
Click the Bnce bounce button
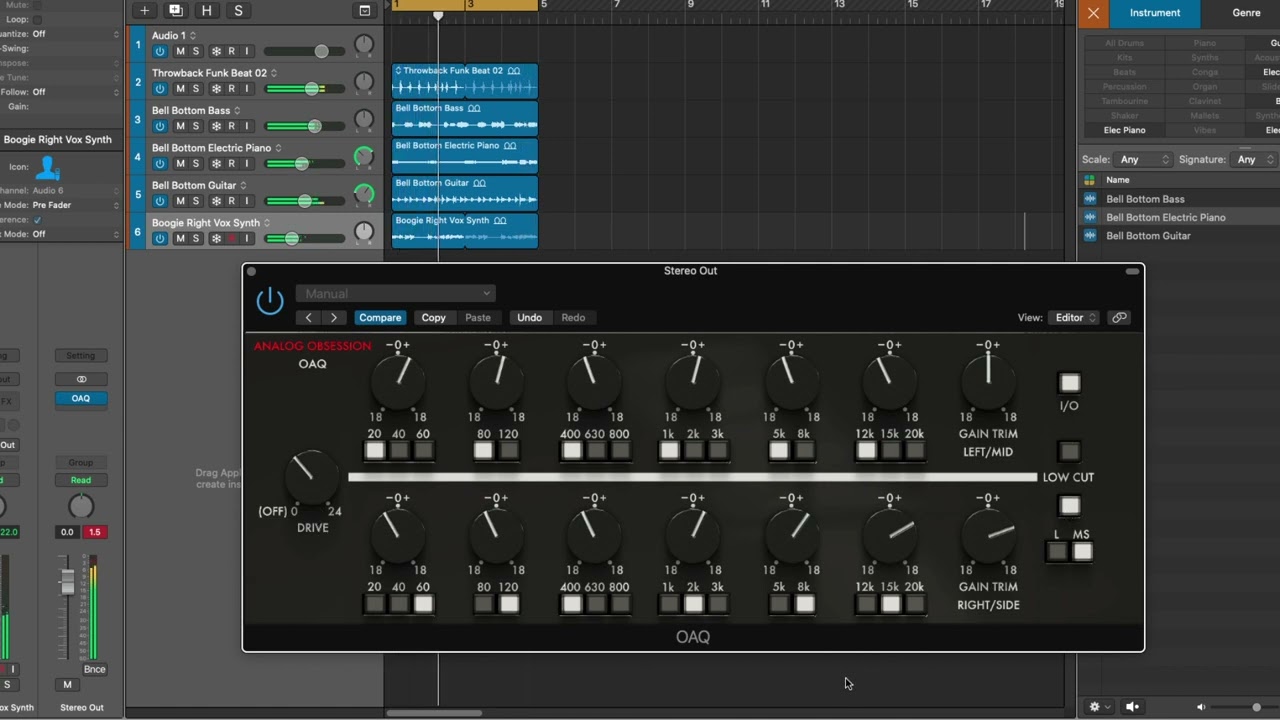click(94, 669)
